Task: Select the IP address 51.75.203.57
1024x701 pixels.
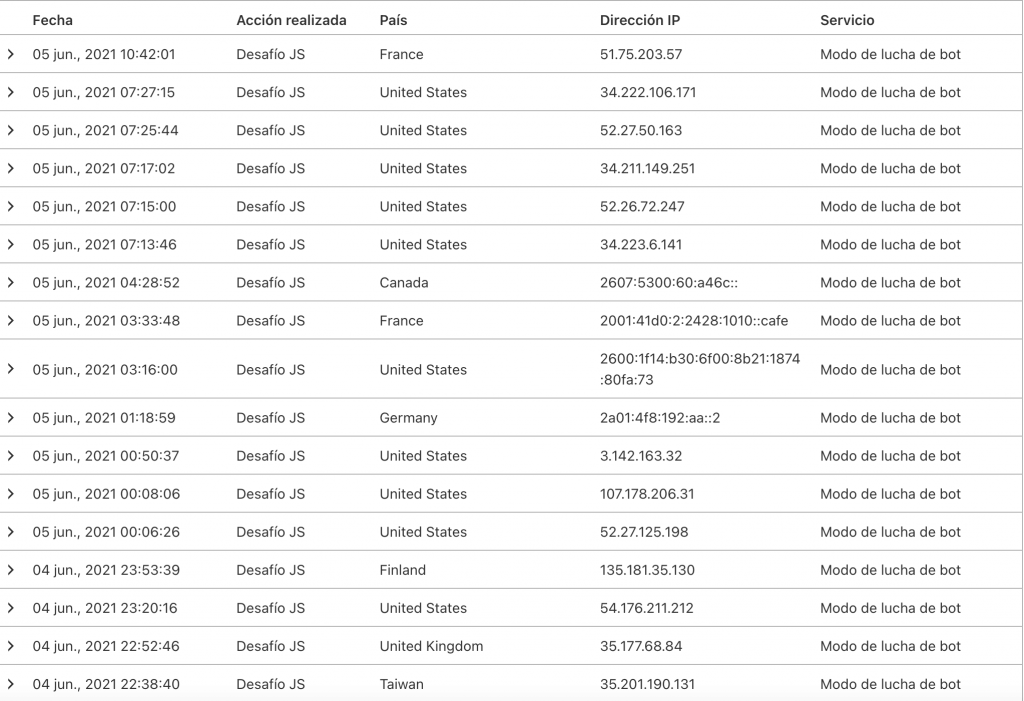Action: click(641, 55)
